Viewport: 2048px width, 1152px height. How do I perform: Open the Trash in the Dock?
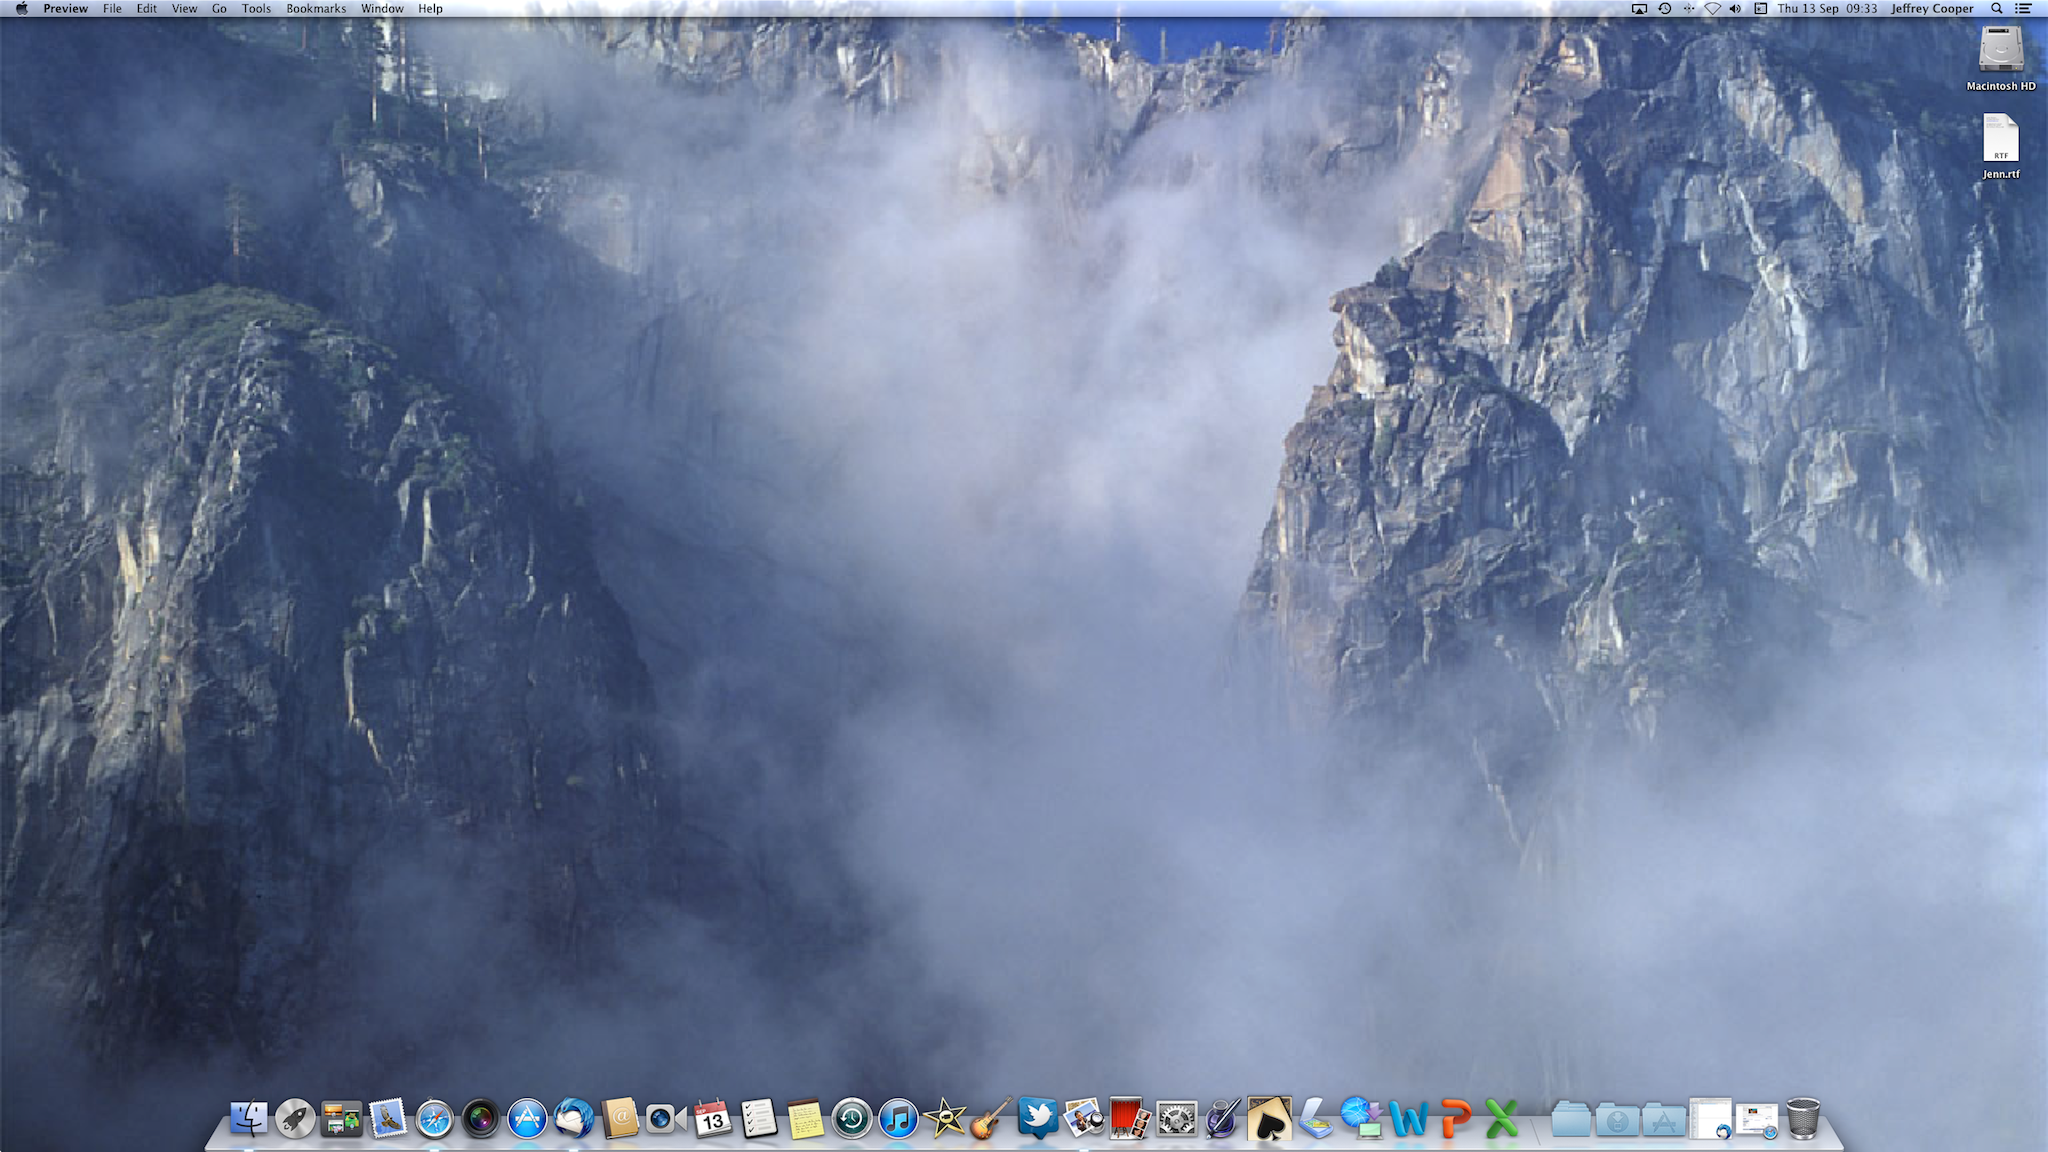point(1803,1118)
